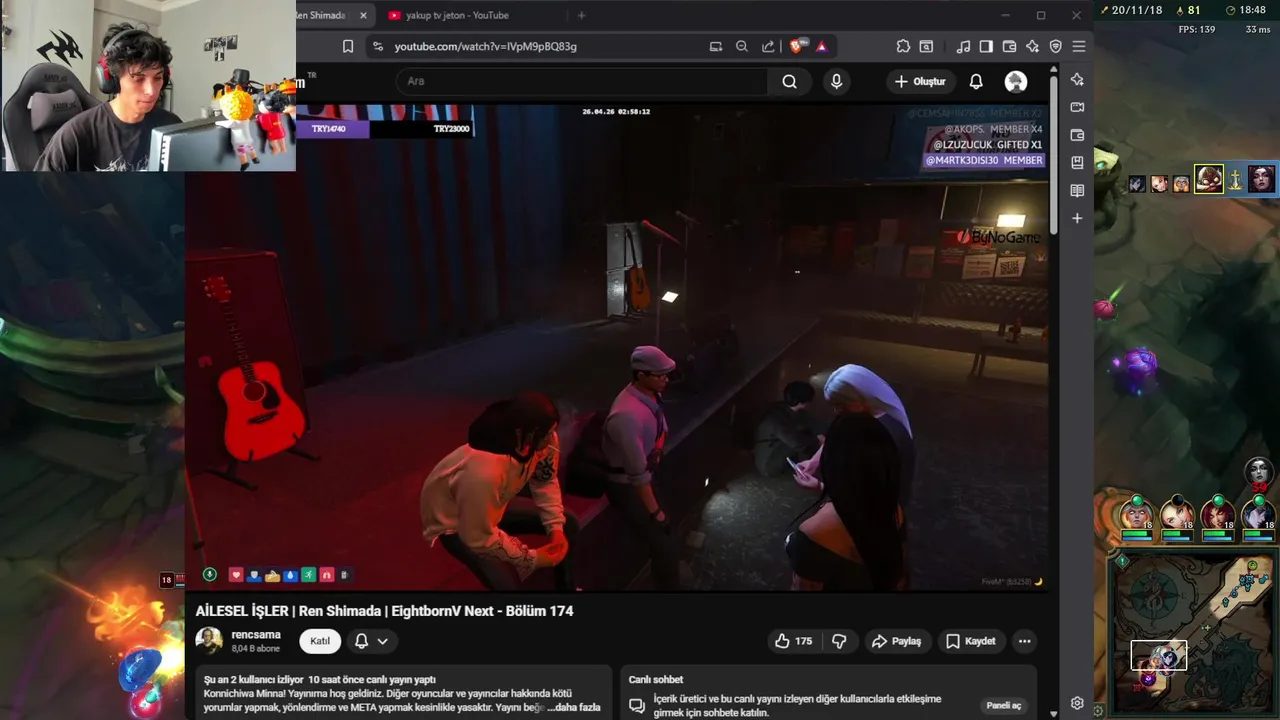Open the Extensions puzzle icon
This screenshot has height=720, width=1280.
[x=903, y=46]
